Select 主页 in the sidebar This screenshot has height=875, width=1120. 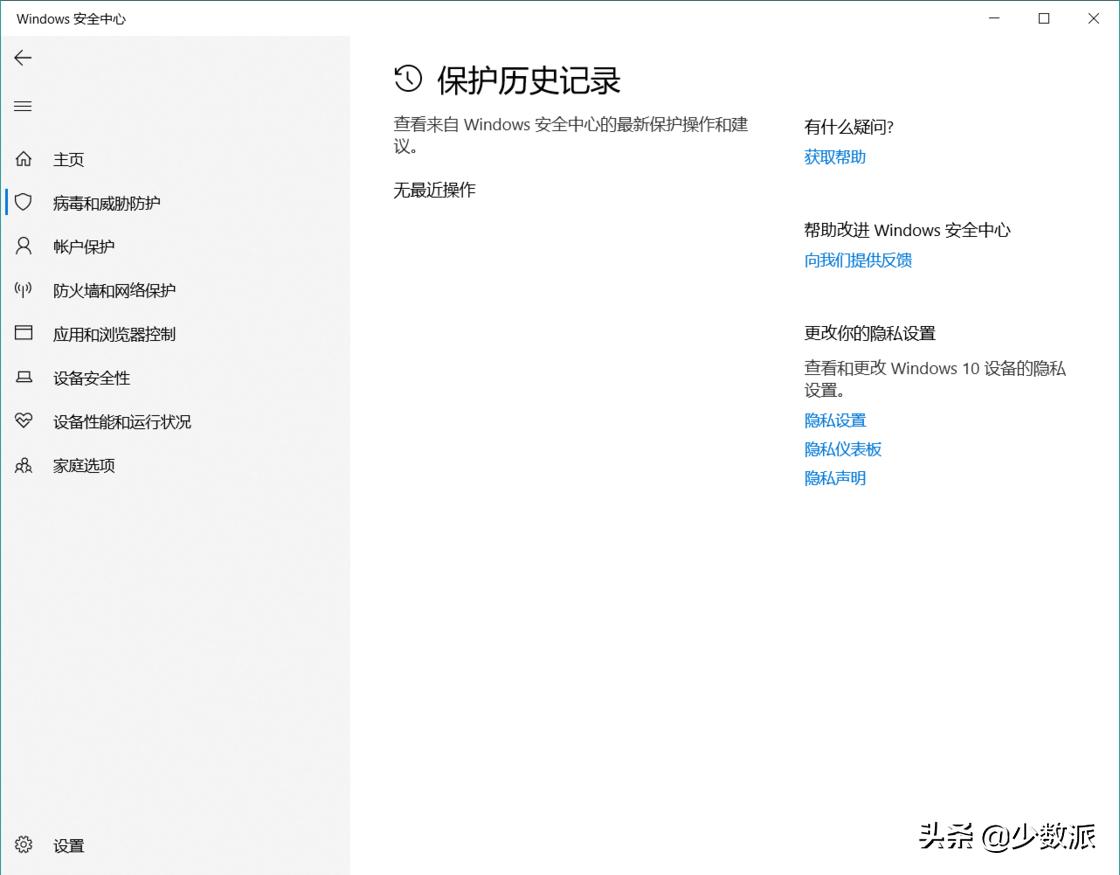[x=68, y=158]
